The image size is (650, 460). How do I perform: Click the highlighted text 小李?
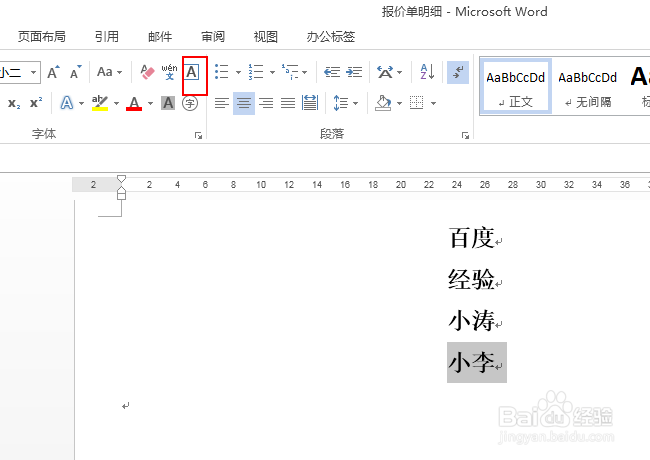pos(472,362)
